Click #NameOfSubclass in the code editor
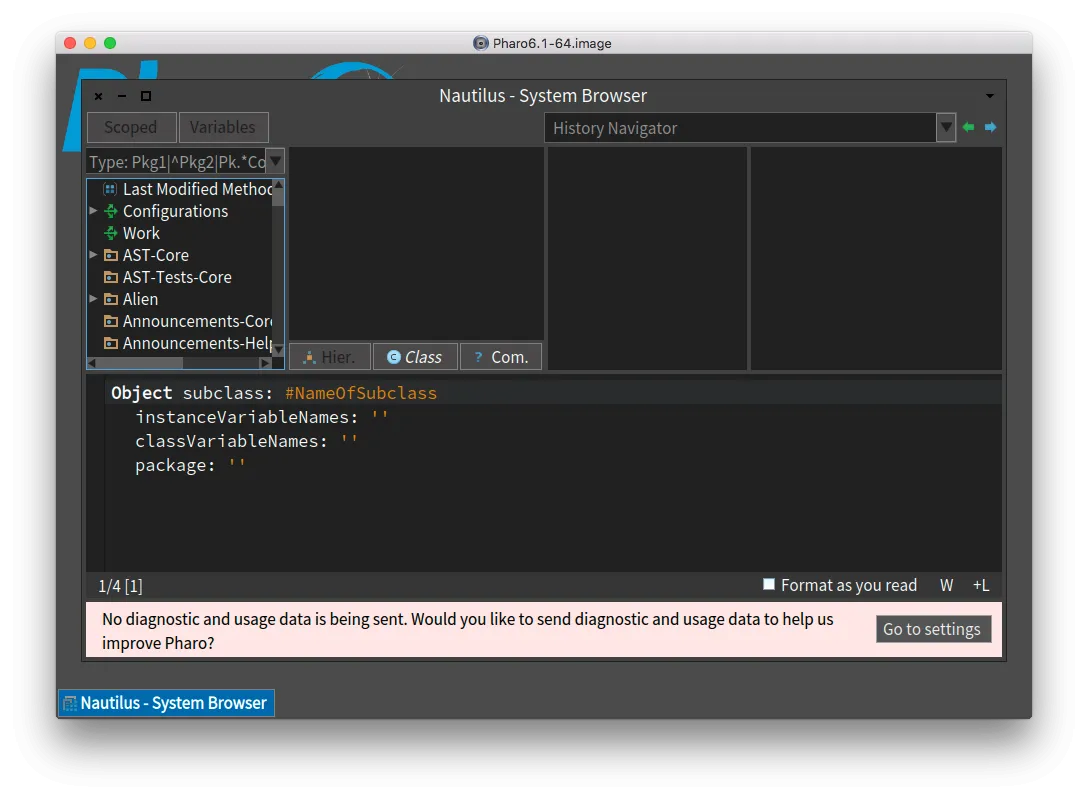The height and width of the screenshot is (799, 1088). [x=361, y=393]
